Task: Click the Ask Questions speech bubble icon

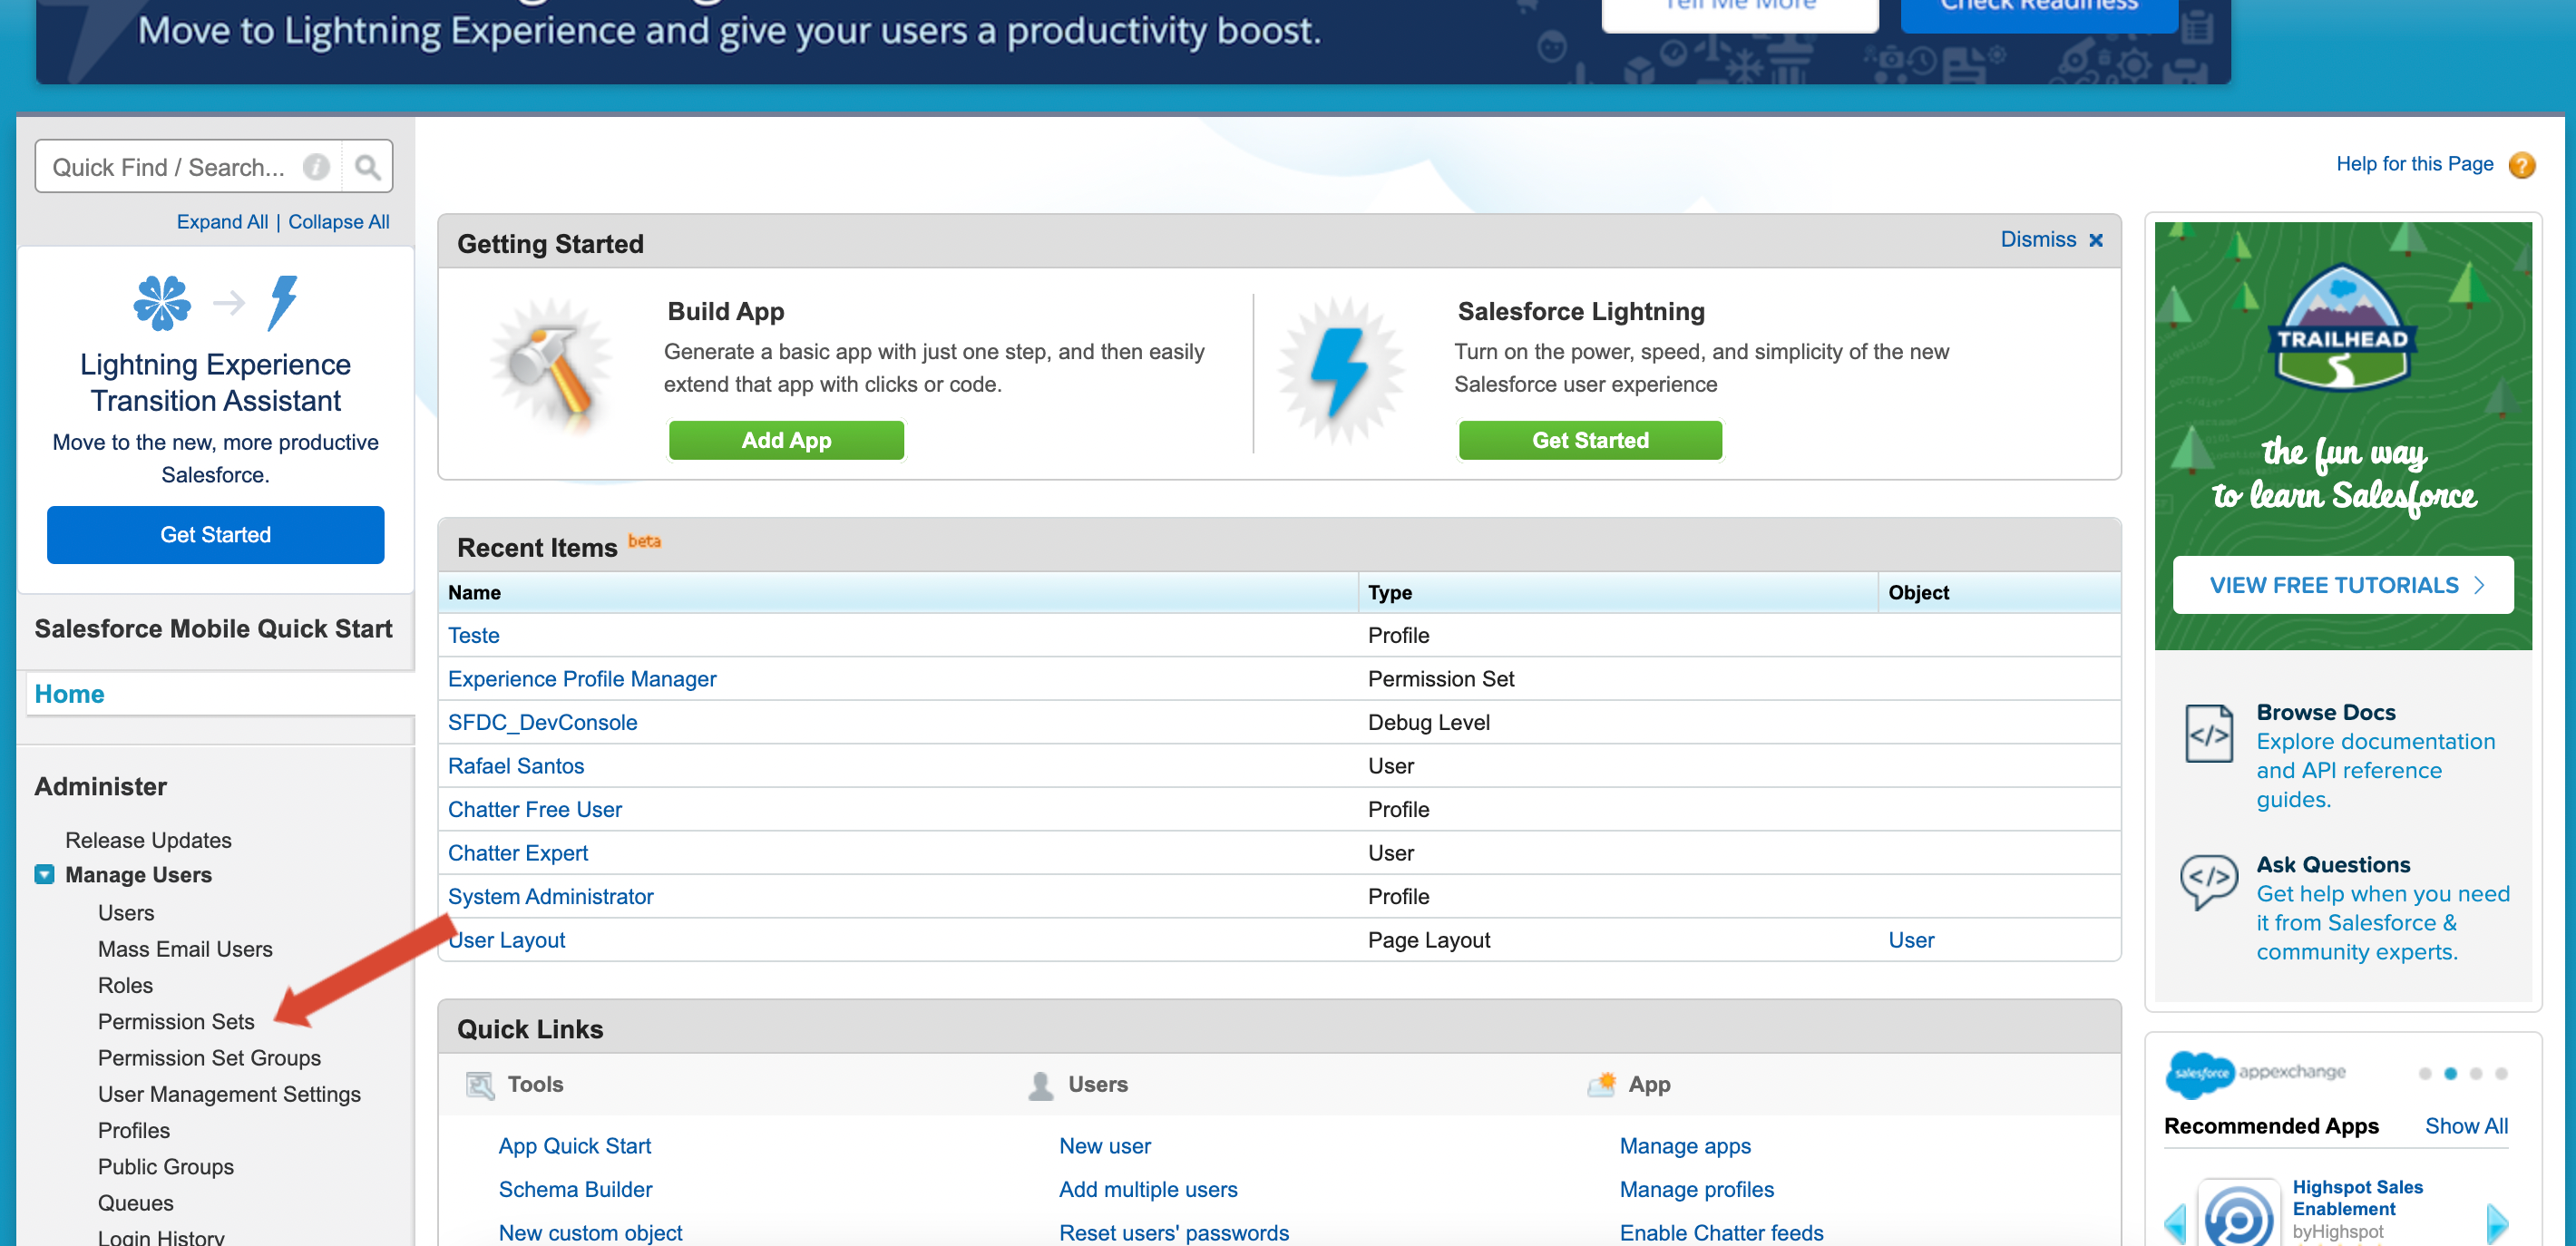Action: 2208,880
